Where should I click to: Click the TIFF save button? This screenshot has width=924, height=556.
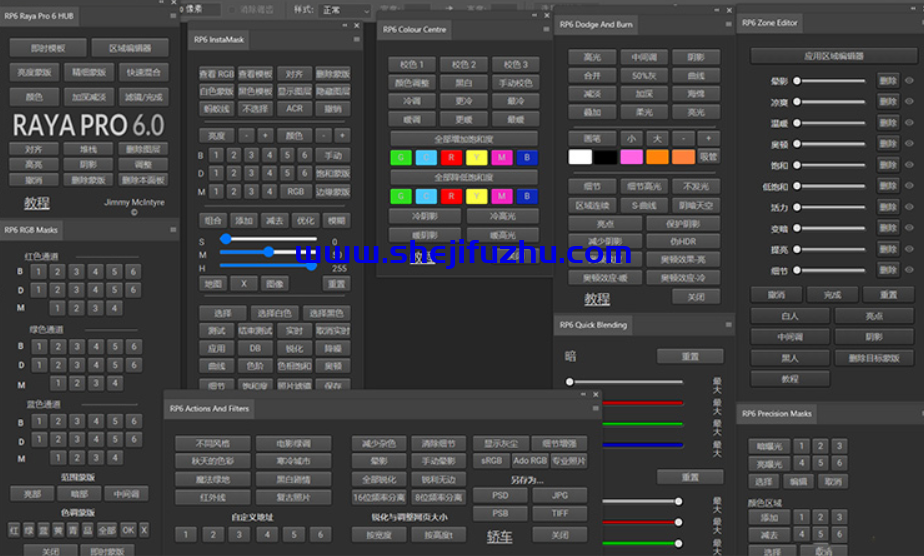click(x=560, y=514)
